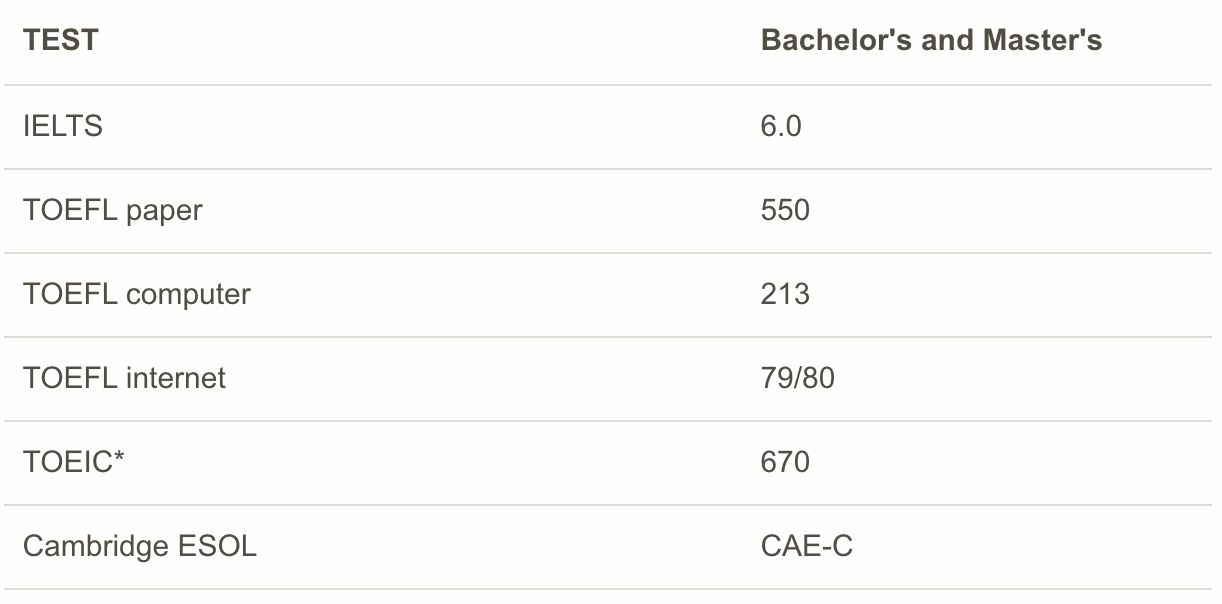This screenshot has width=1222, height=604.
Task: Click the word internet after TOEFL
Action: (176, 378)
